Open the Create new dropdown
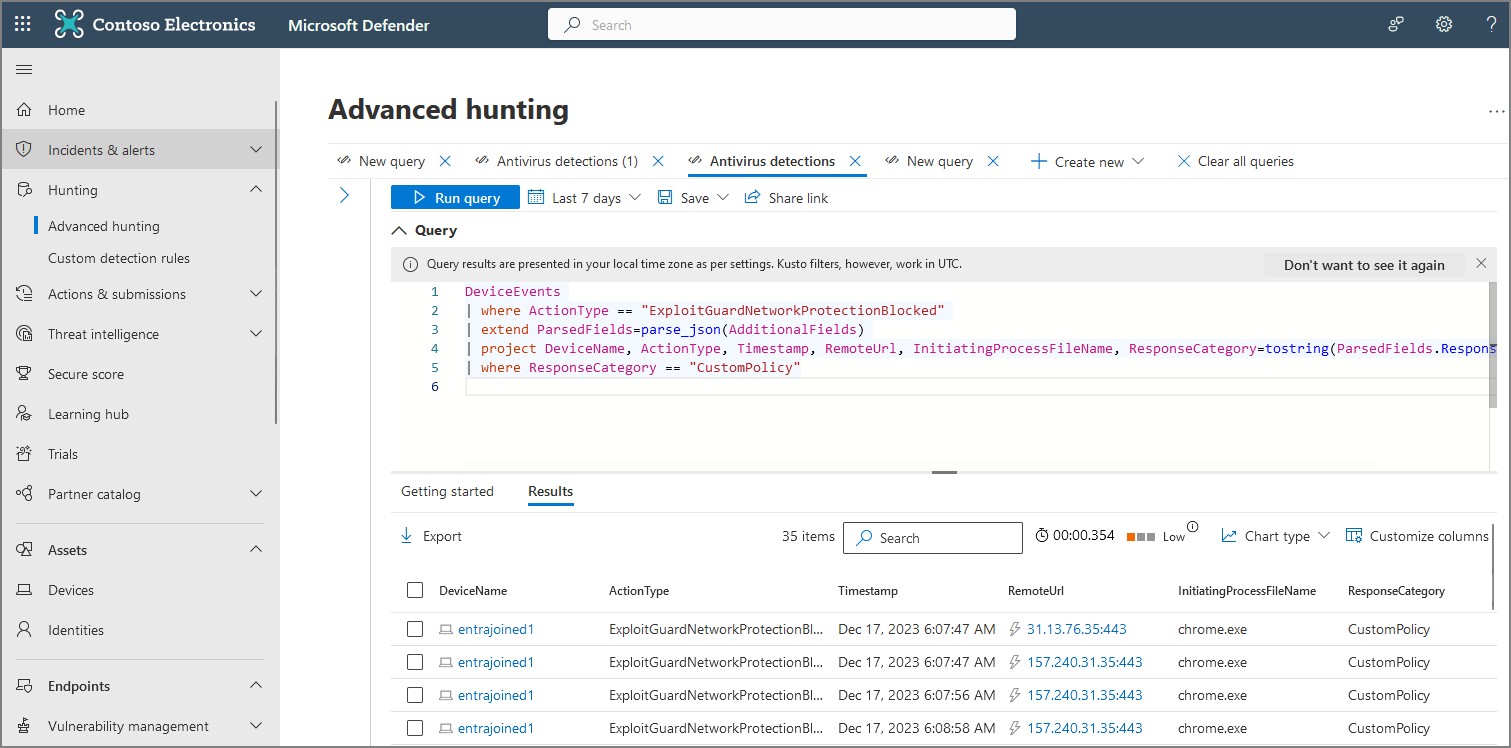This screenshot has width=1511, height=748. (1087, 161)
